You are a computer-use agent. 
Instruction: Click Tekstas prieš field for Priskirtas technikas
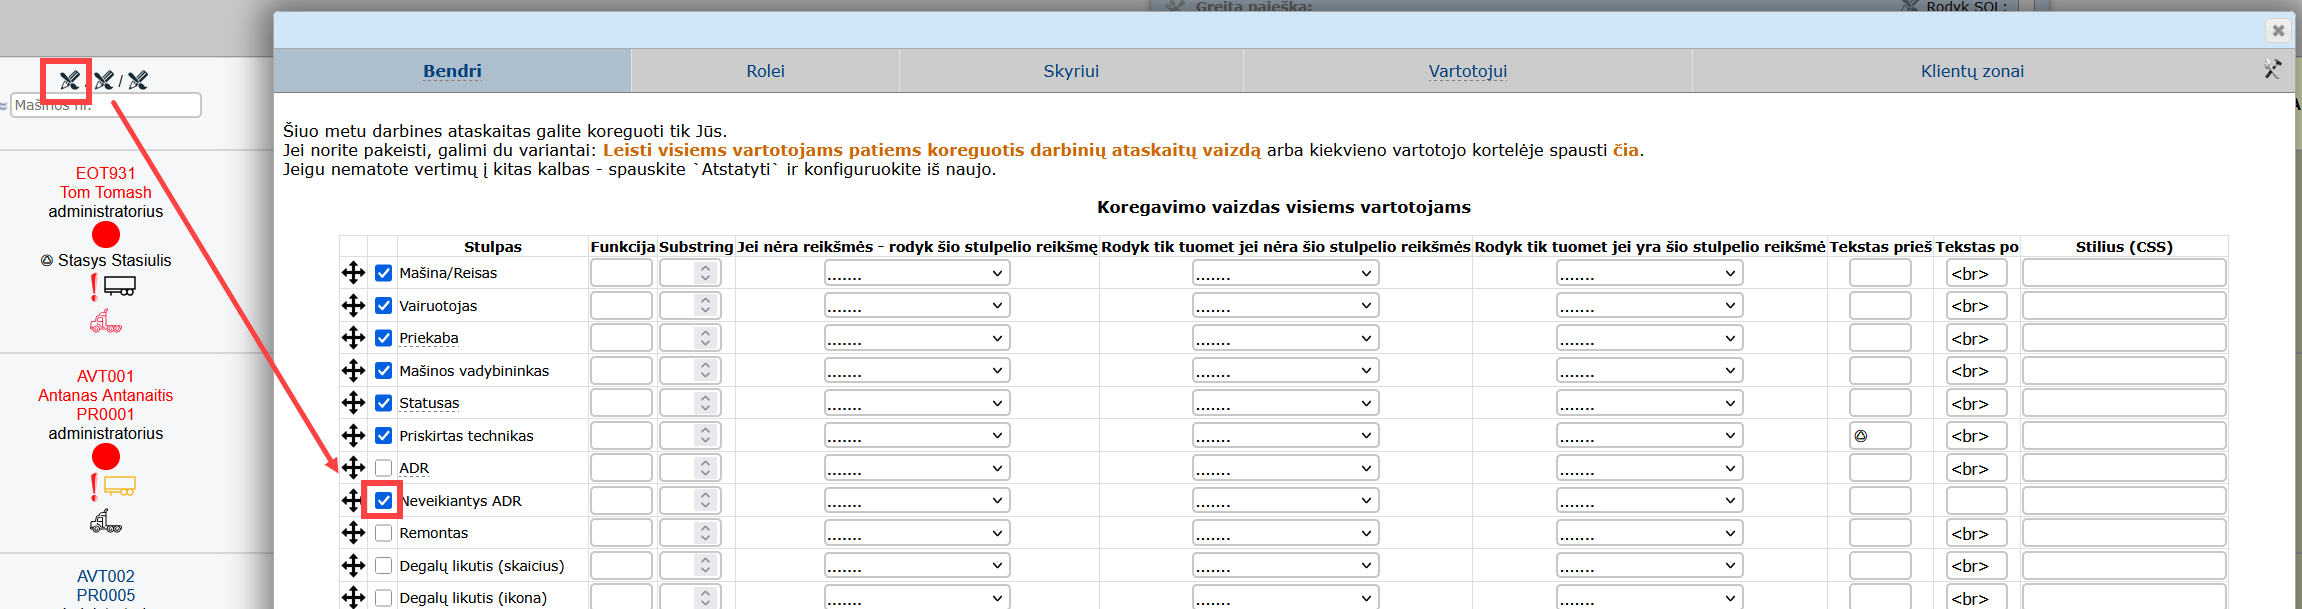(x=1880, y=435)
